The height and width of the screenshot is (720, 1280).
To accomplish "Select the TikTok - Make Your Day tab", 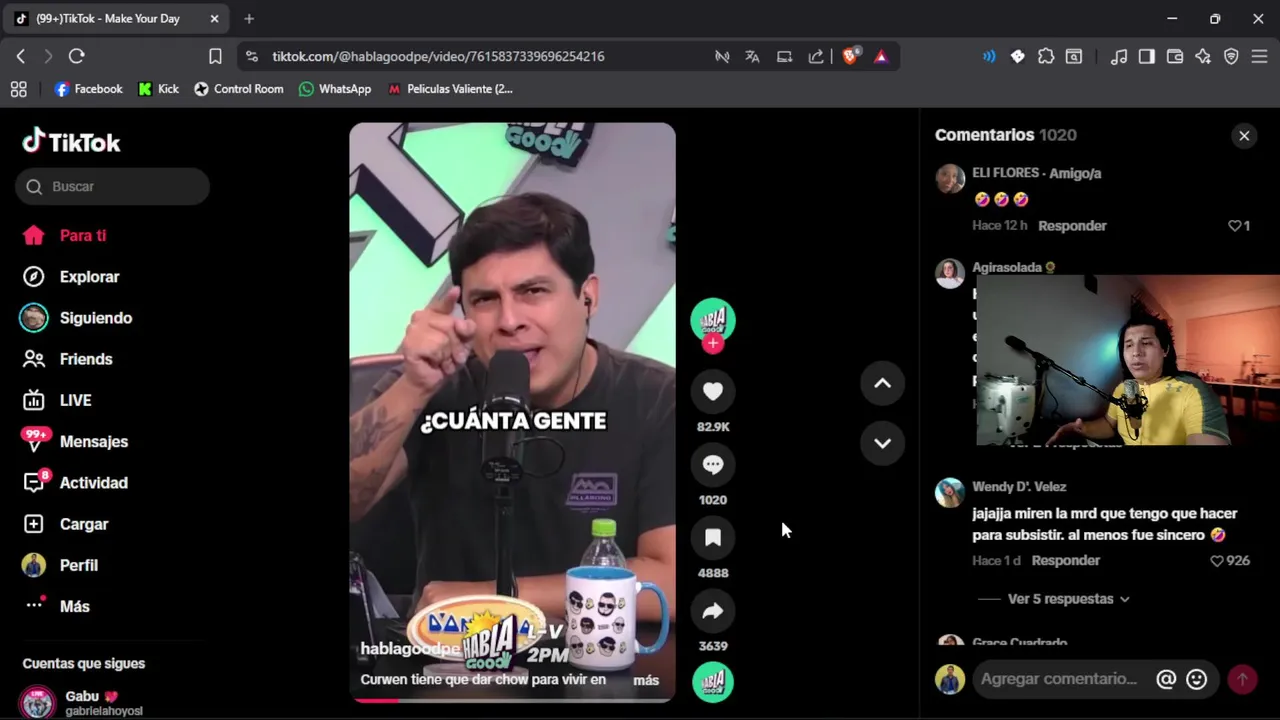I will 117,18.
